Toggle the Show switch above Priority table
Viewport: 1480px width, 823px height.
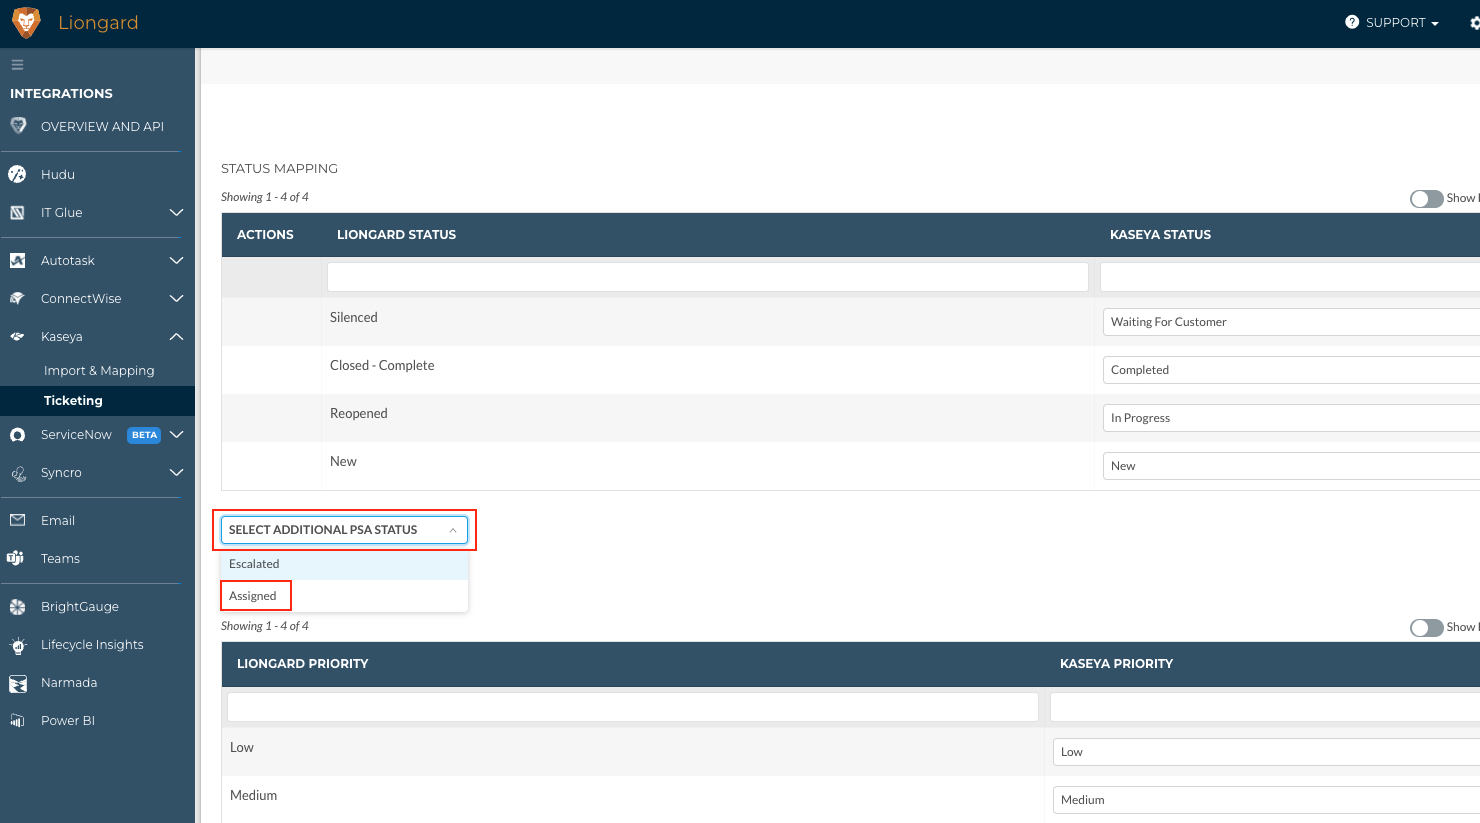click(1427, 628)
